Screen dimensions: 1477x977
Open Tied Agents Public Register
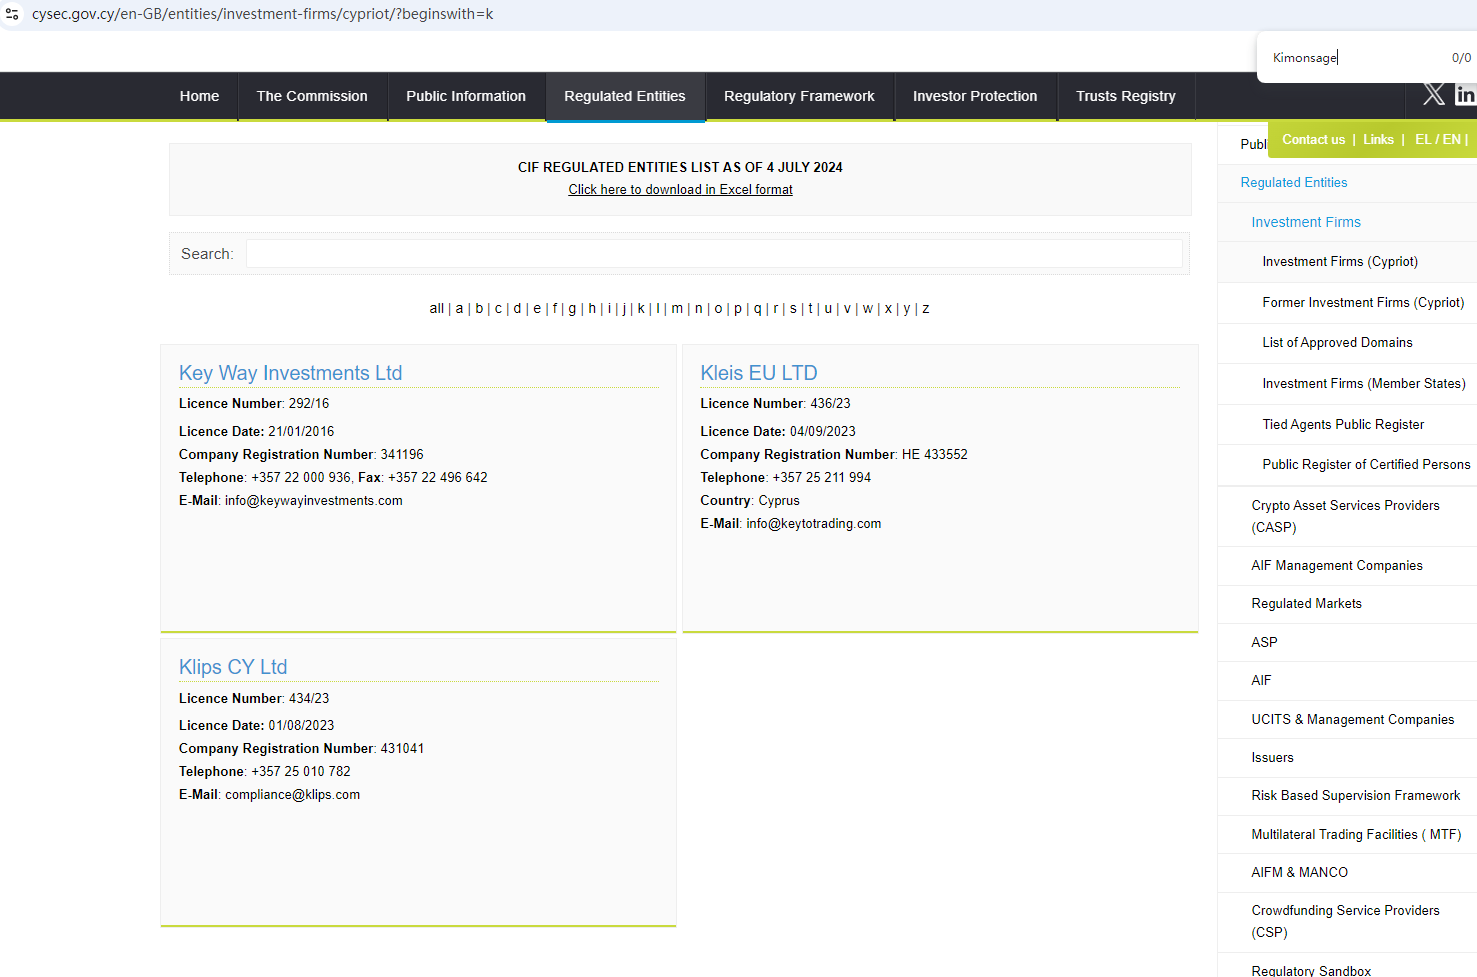(x=1343, y=425)
